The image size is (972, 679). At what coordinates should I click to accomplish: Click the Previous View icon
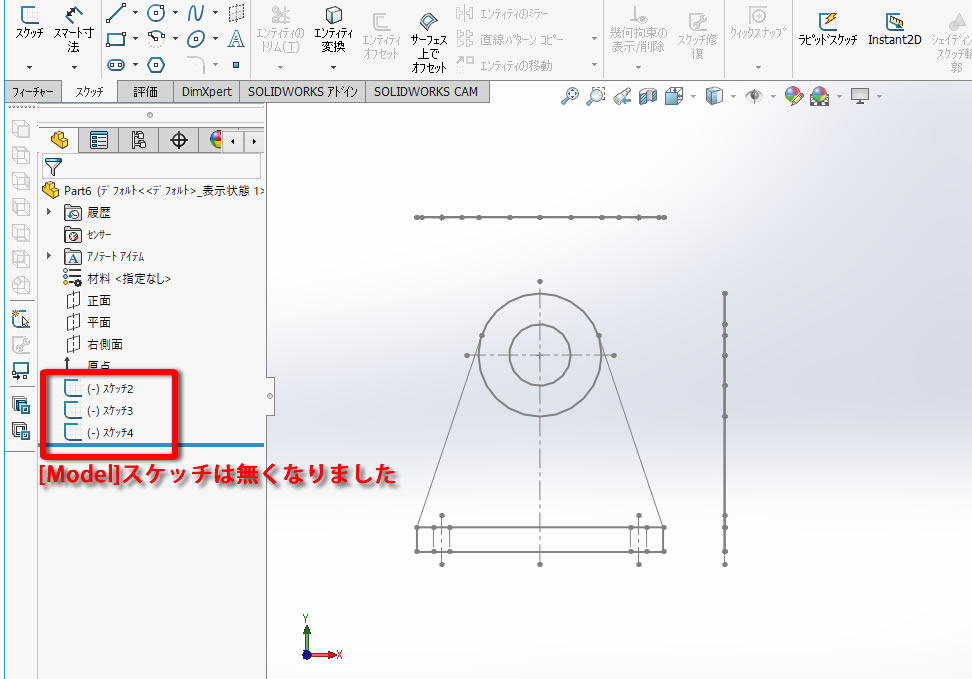(622, 96)
